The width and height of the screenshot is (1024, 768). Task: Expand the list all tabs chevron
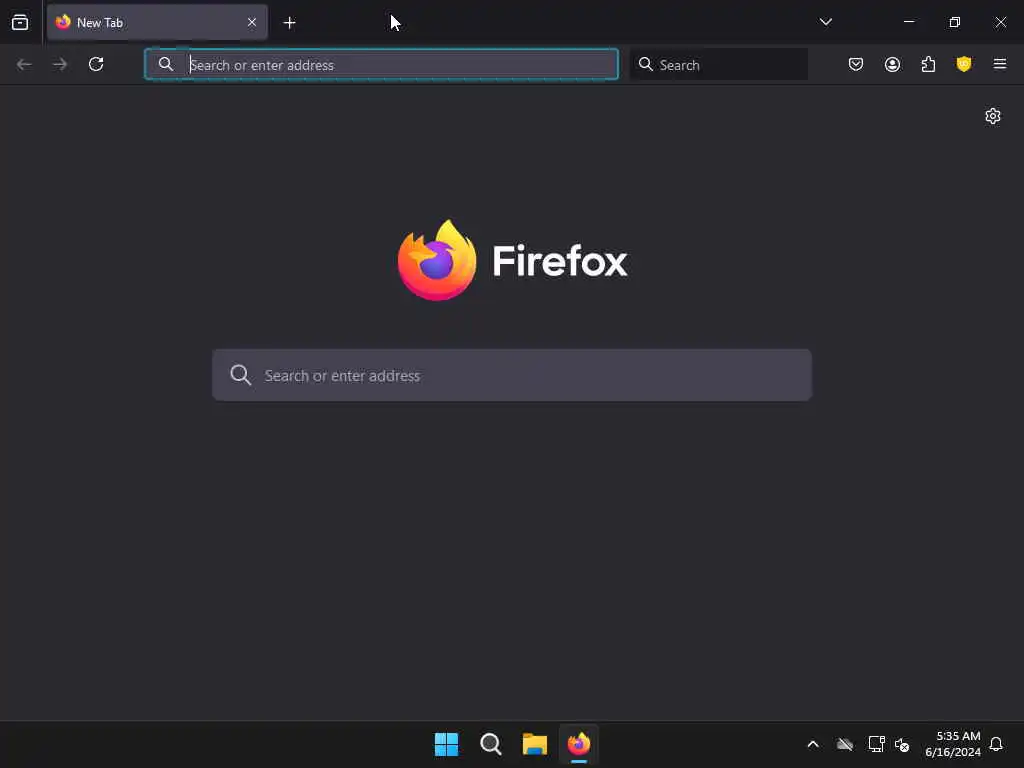click(x=825, y=22)
